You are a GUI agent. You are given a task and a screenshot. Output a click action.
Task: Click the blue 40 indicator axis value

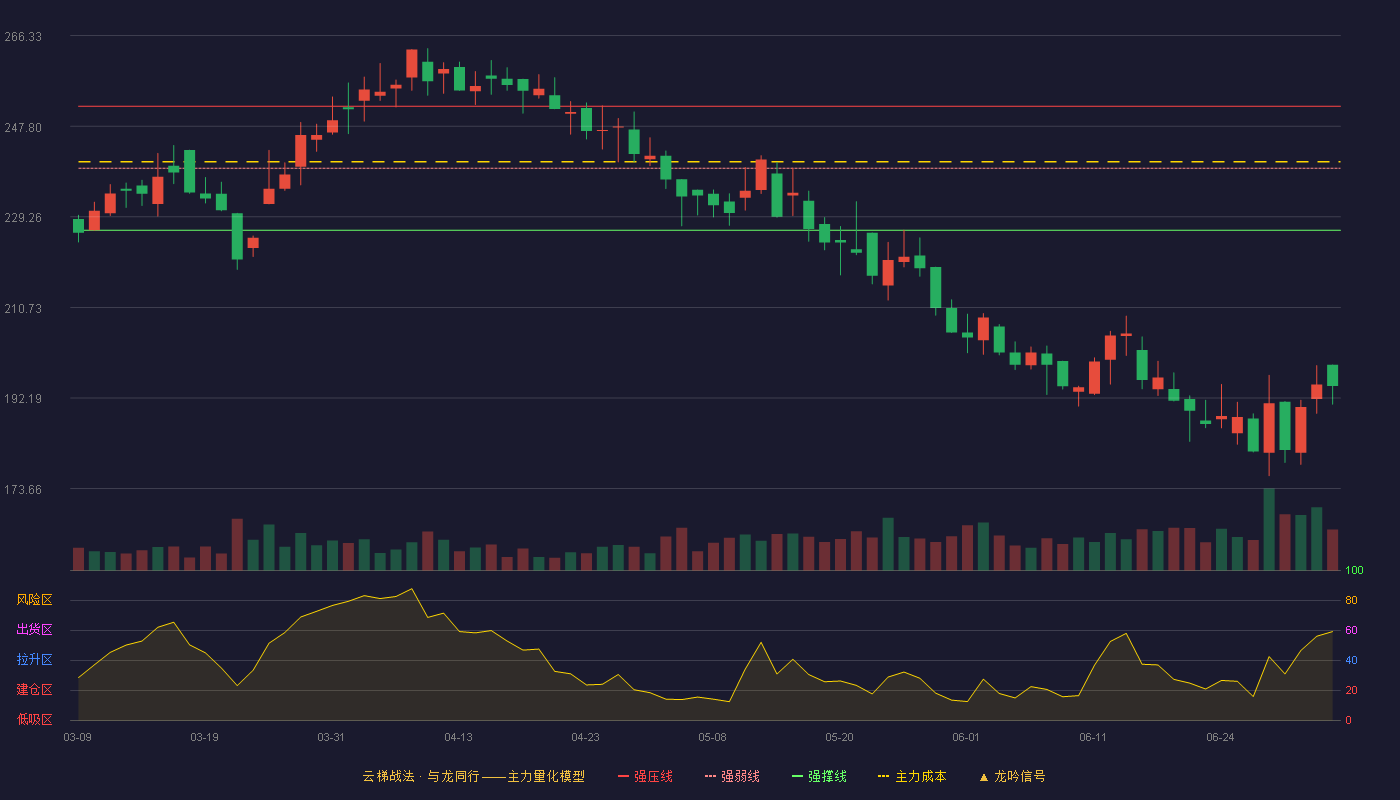[1351, 660]
